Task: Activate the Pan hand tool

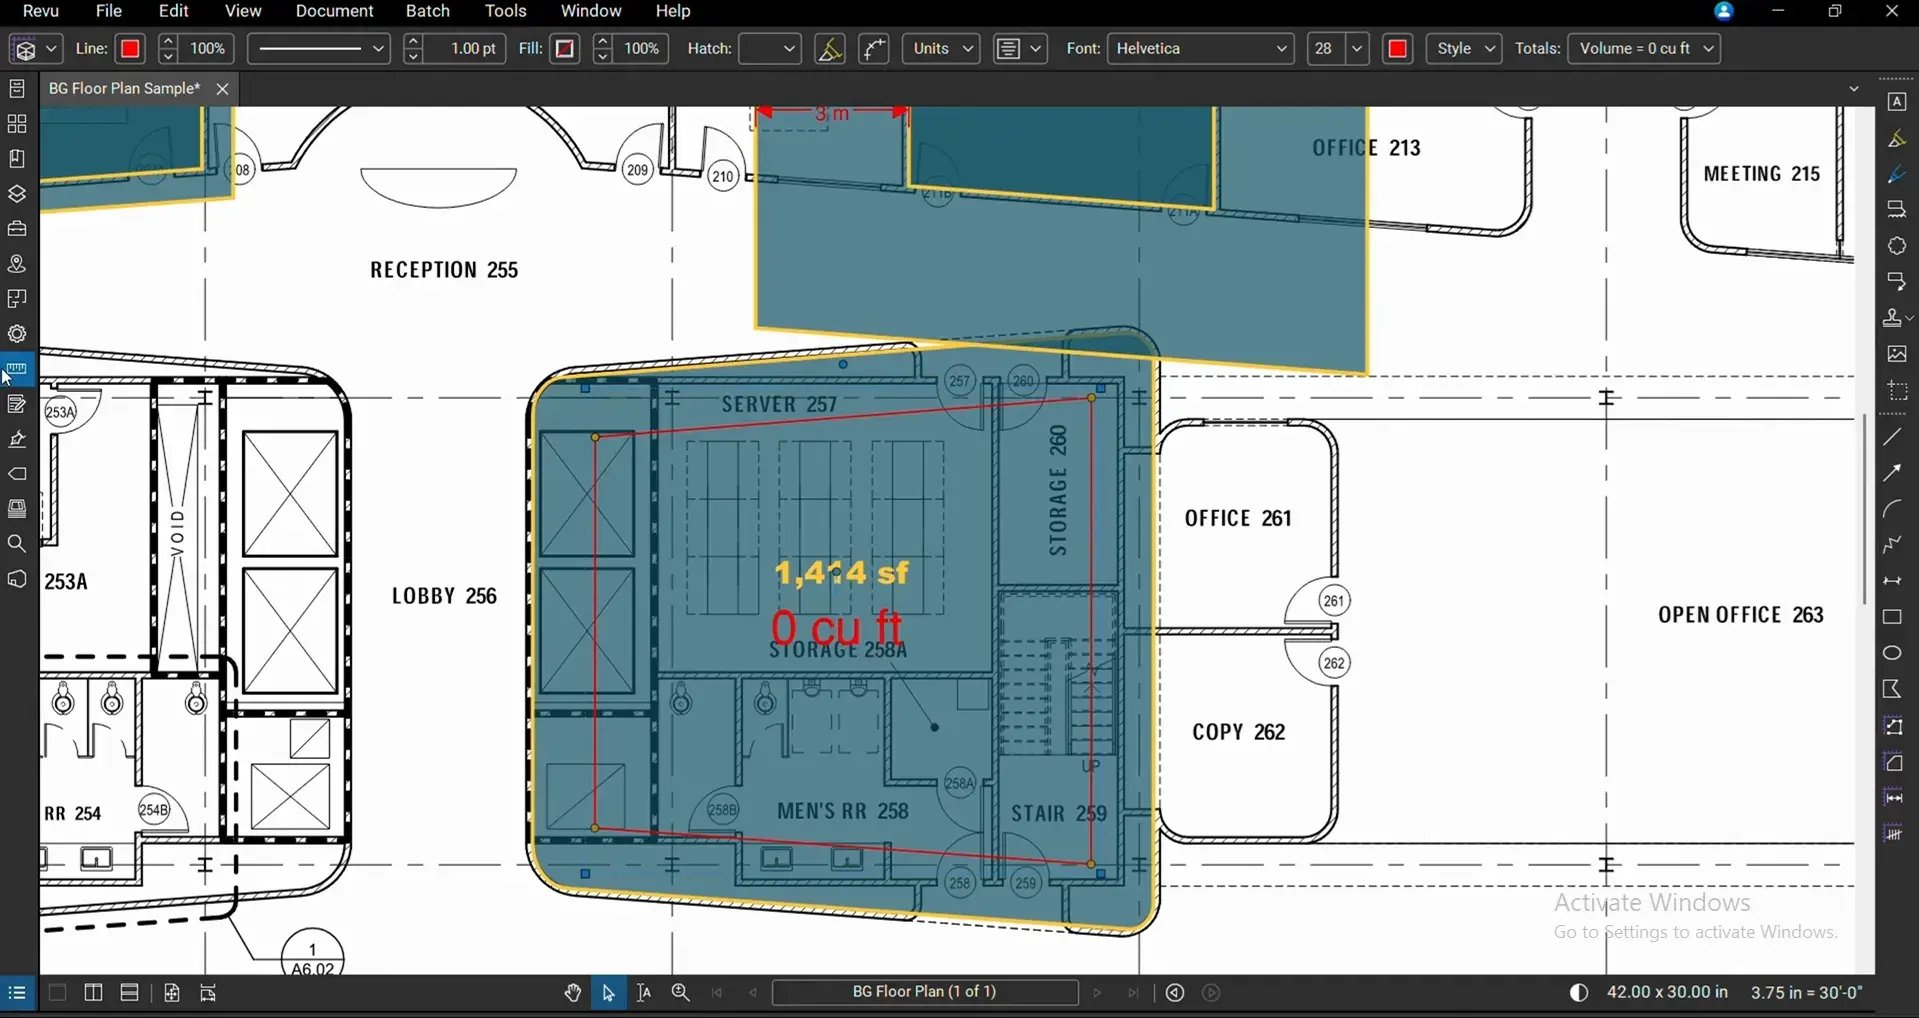Action: click(x=573, y=993)
